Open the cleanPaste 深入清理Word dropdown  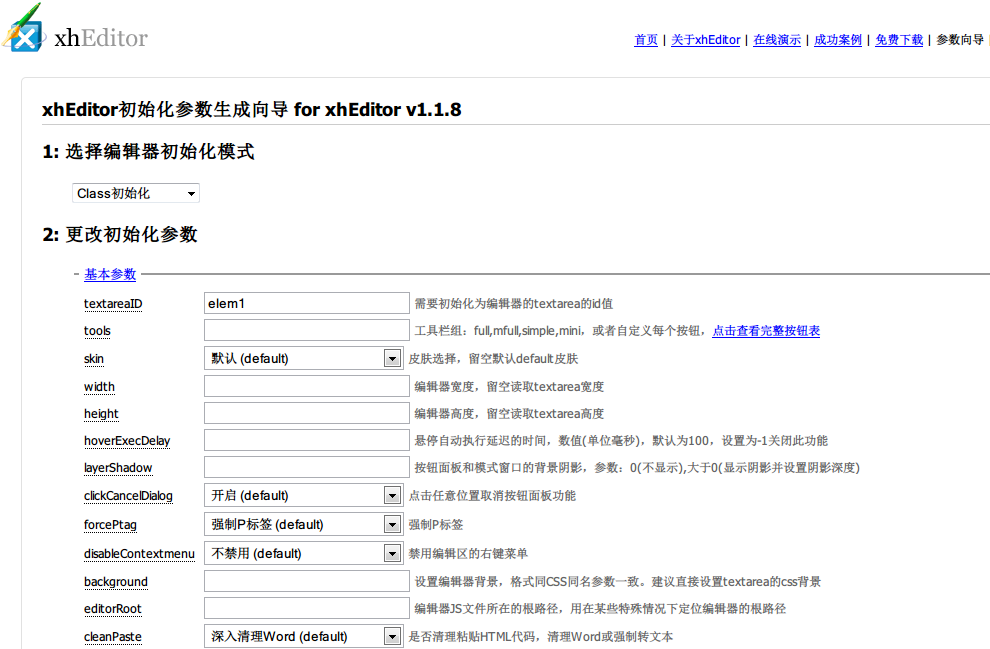[304, 636]
